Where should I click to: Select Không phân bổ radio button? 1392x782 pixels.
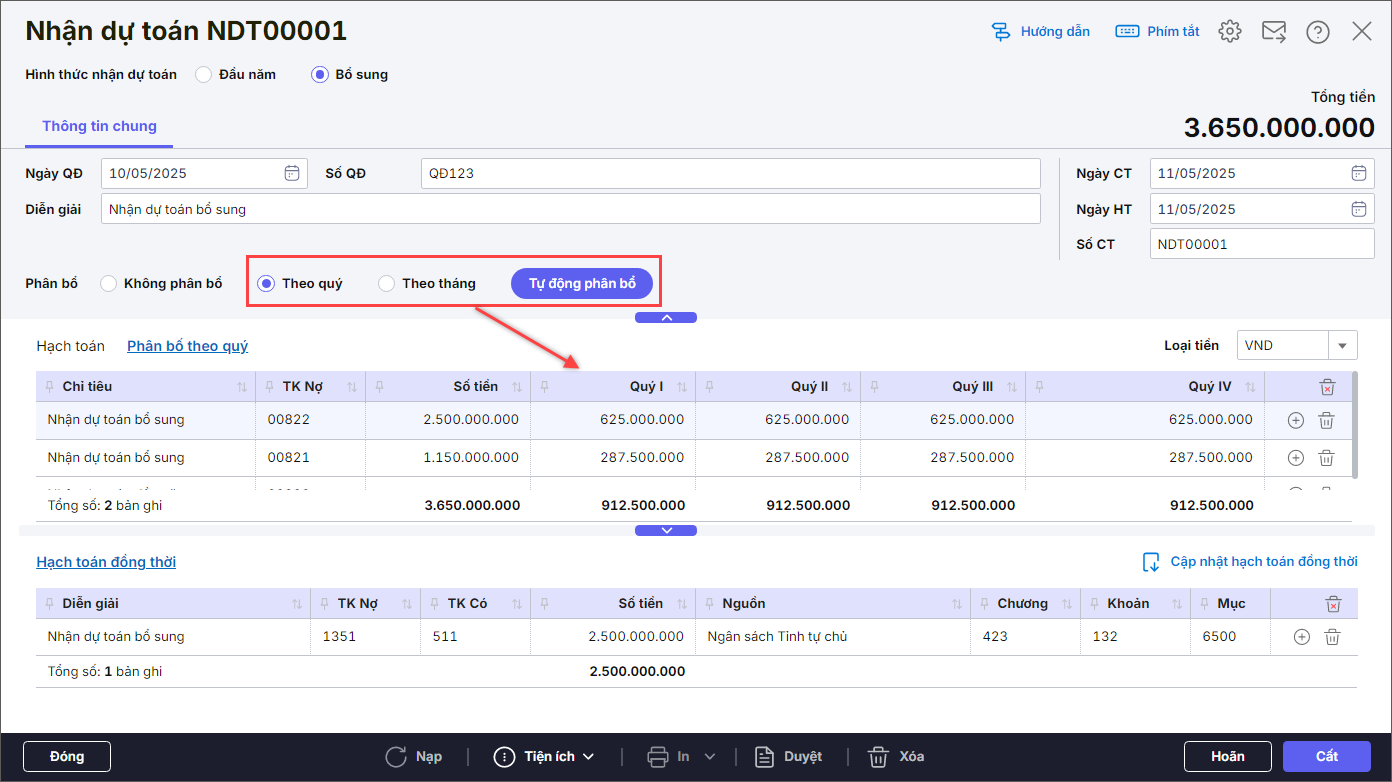click(109, 284)
